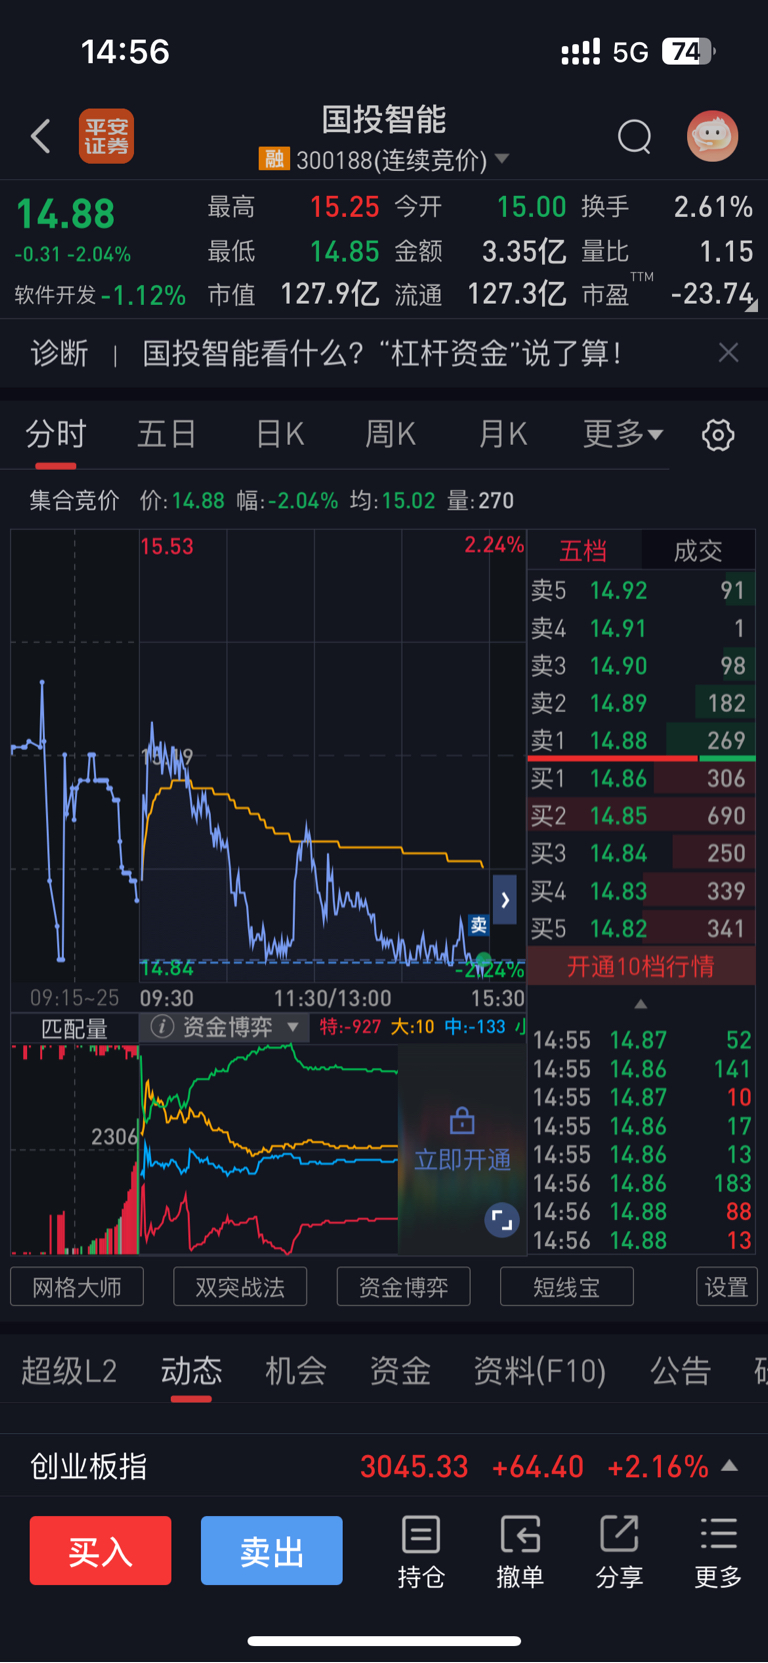768x1663 pixels.
Task: Open 网格大师 tool
Action: coord(77,1287)
